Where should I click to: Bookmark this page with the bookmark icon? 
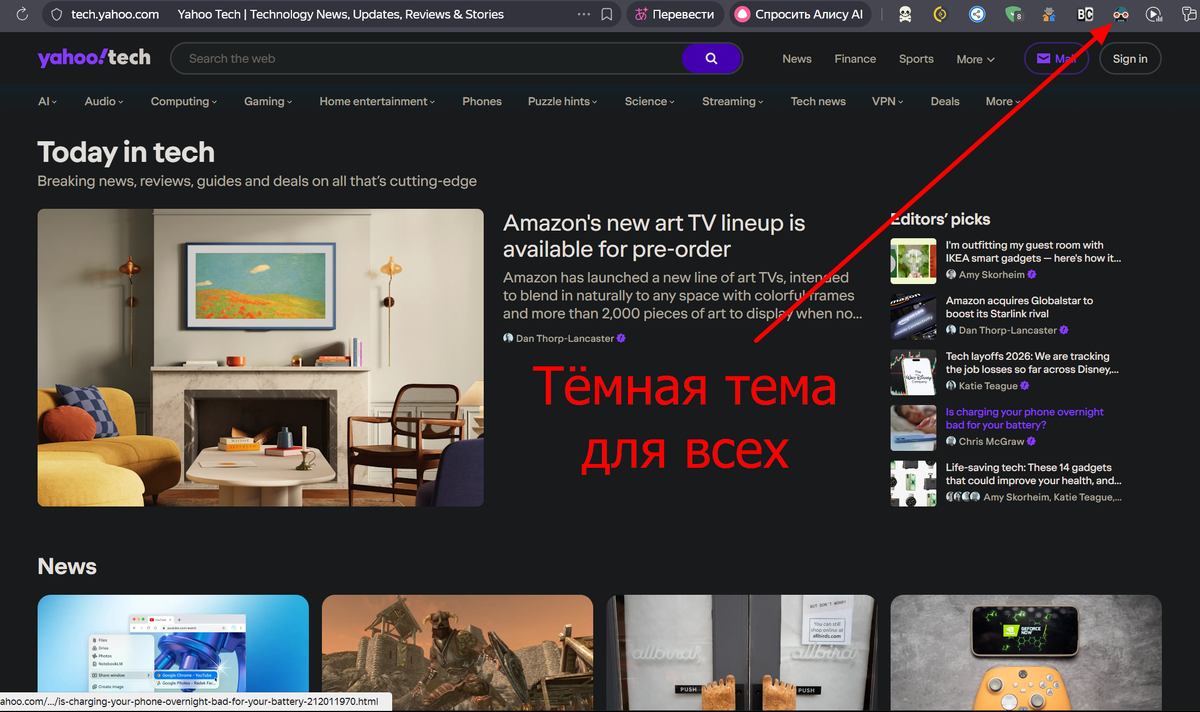coord(607,15)
